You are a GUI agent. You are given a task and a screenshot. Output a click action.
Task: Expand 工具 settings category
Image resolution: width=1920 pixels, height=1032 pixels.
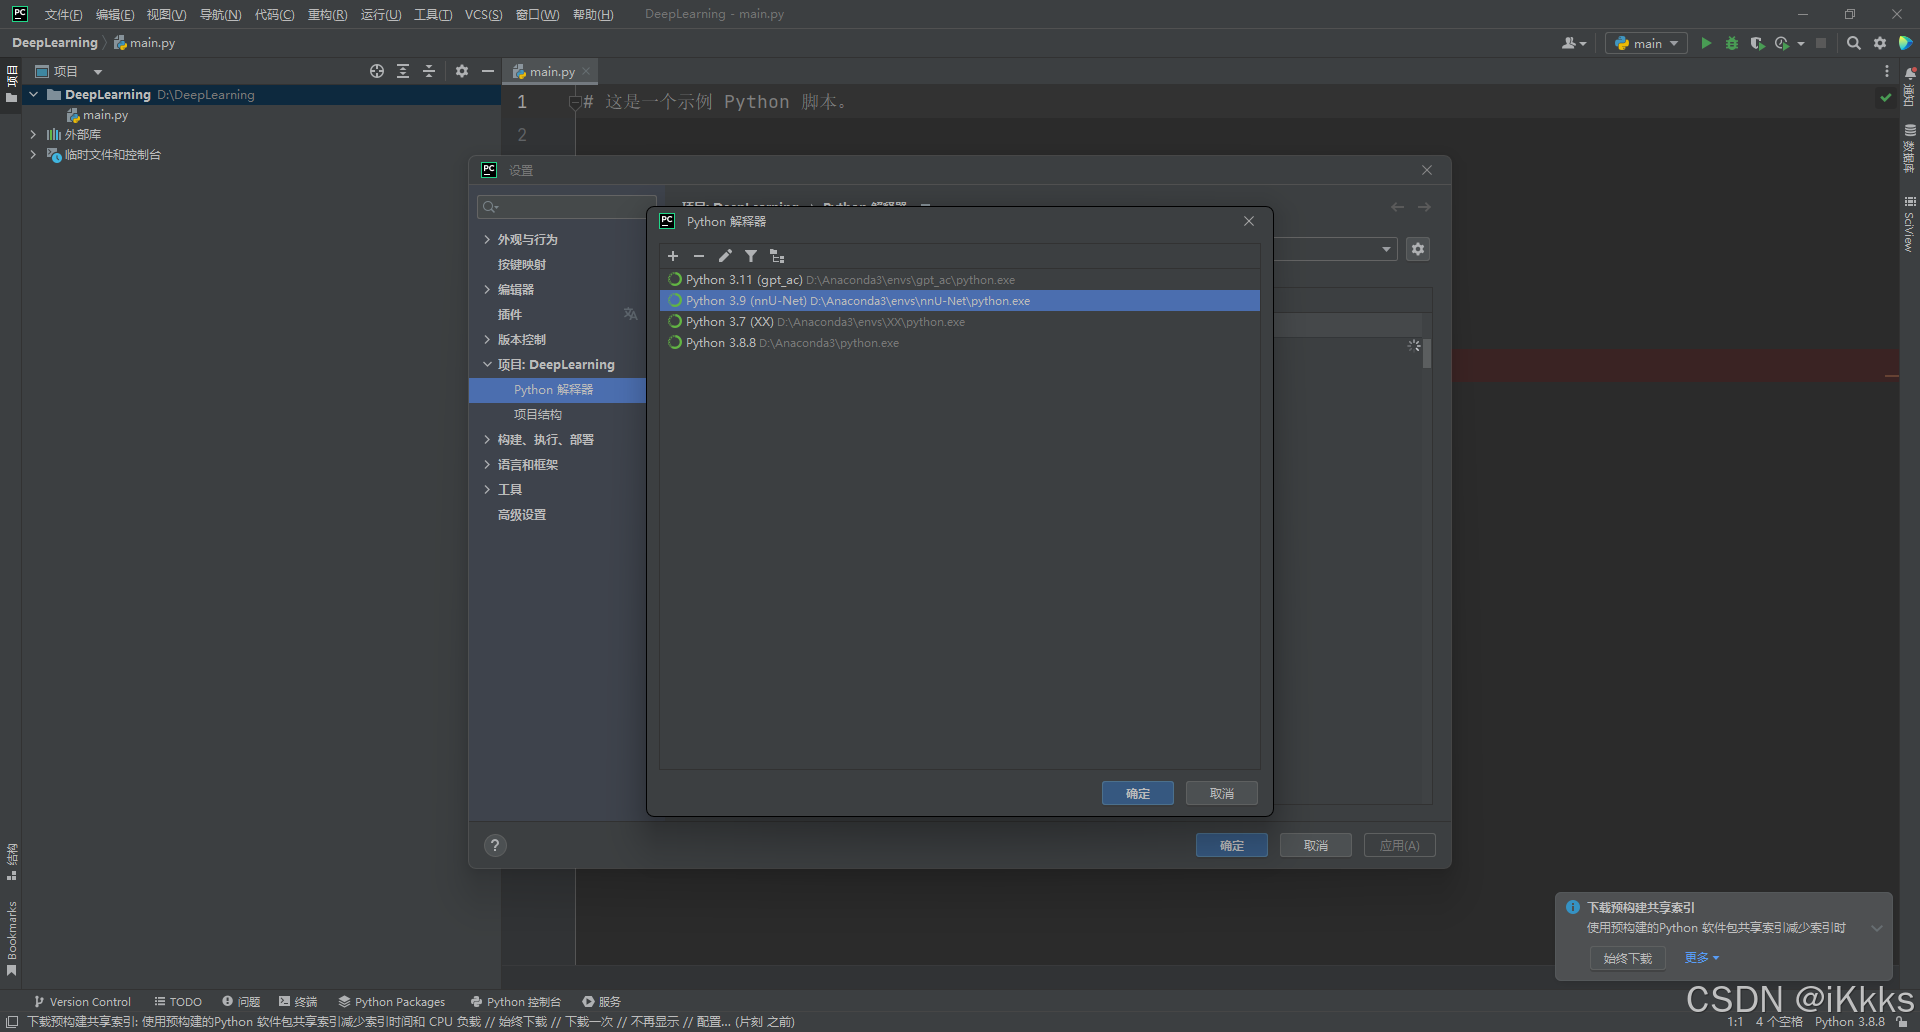pyautogui.click(x=487, y=490)
